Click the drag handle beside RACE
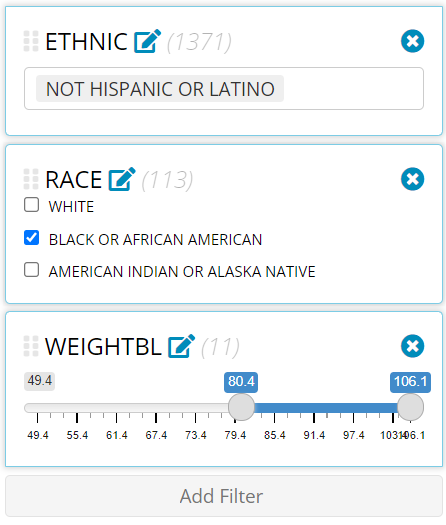The height and width of the screenshot is (525, 446). tap(31, 179)
